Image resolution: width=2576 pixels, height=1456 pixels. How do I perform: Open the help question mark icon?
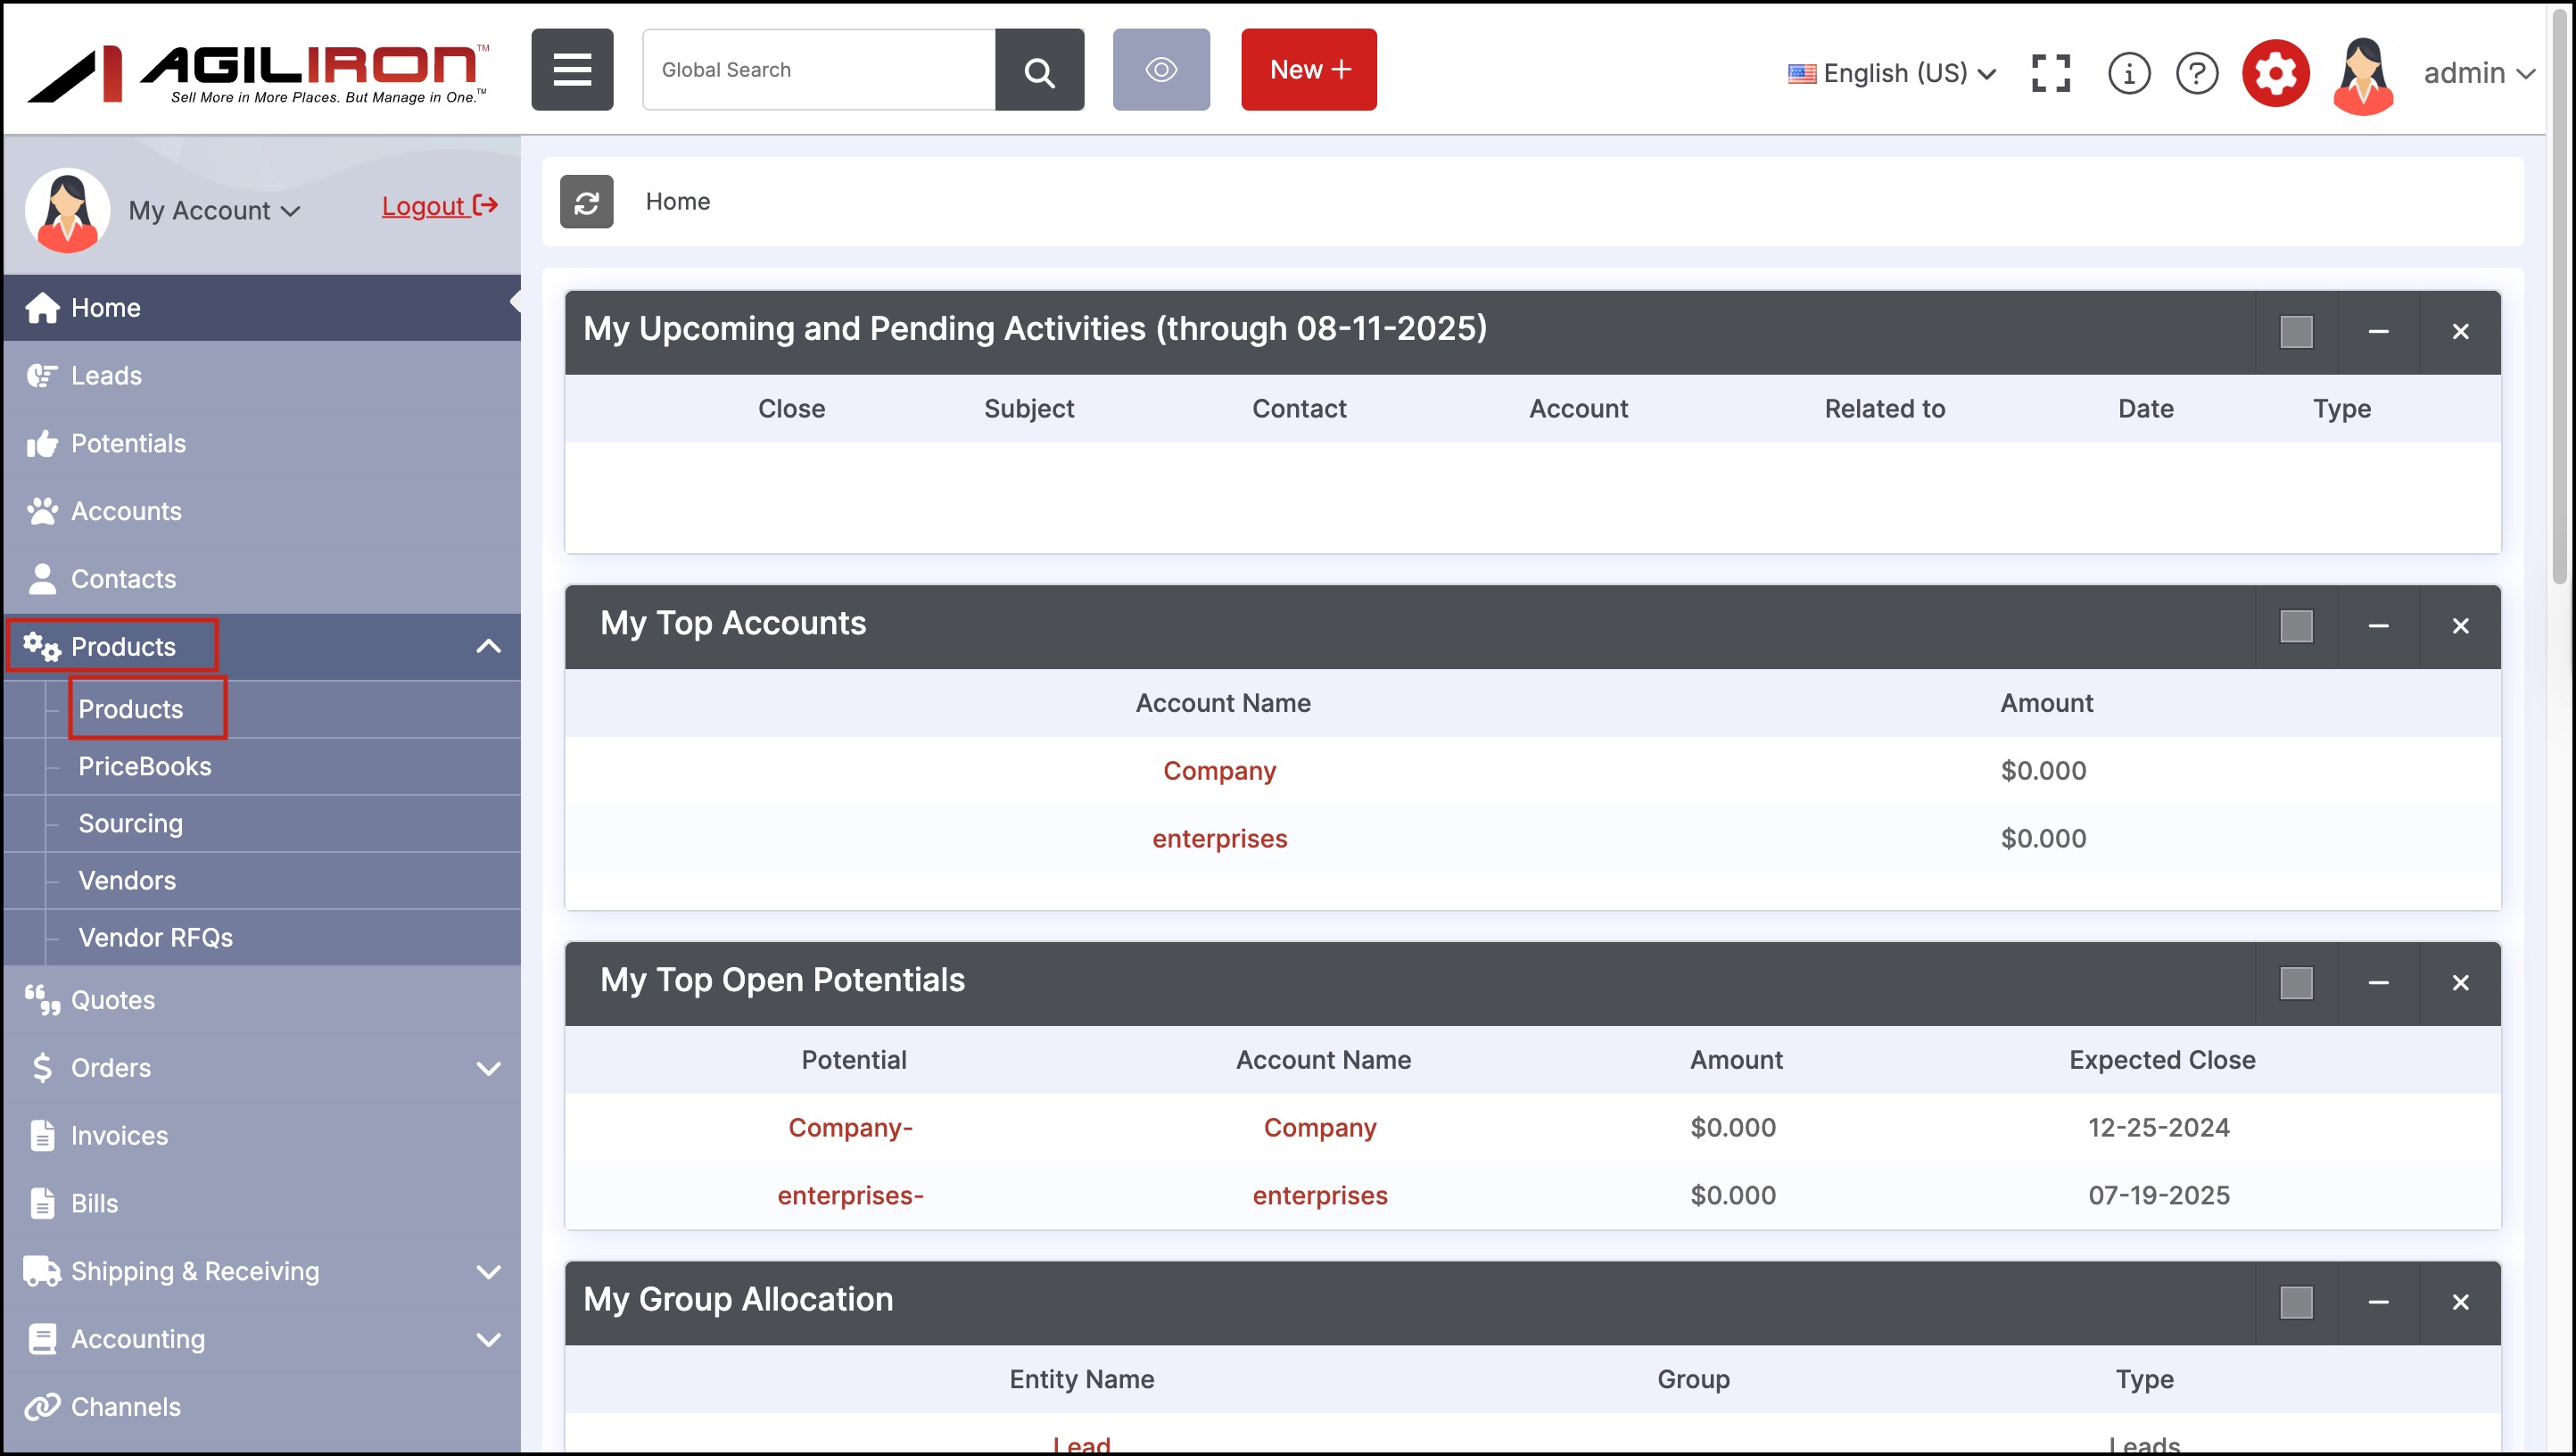(x=2196, y=73)
